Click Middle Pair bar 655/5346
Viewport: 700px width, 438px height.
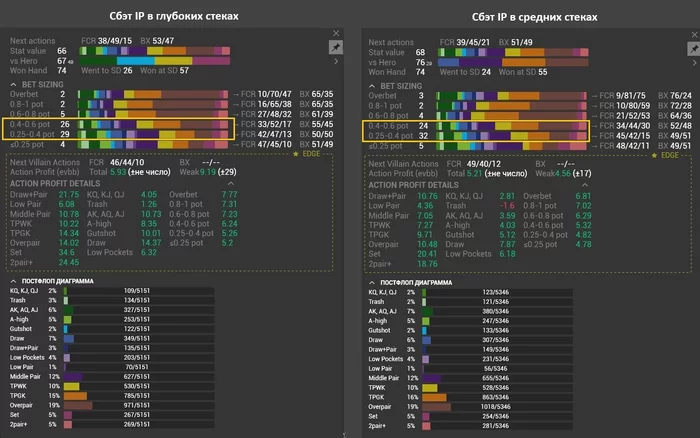point(497,378)
